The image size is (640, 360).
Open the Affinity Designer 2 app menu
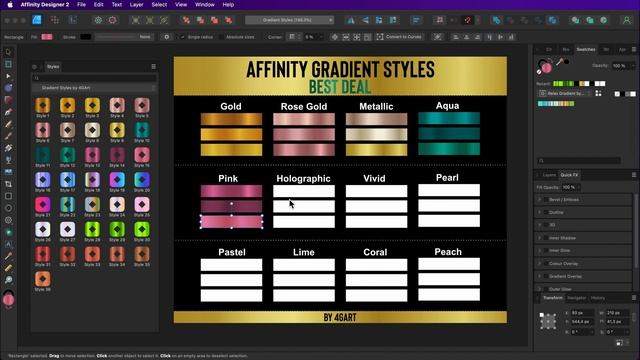(45, 4)
